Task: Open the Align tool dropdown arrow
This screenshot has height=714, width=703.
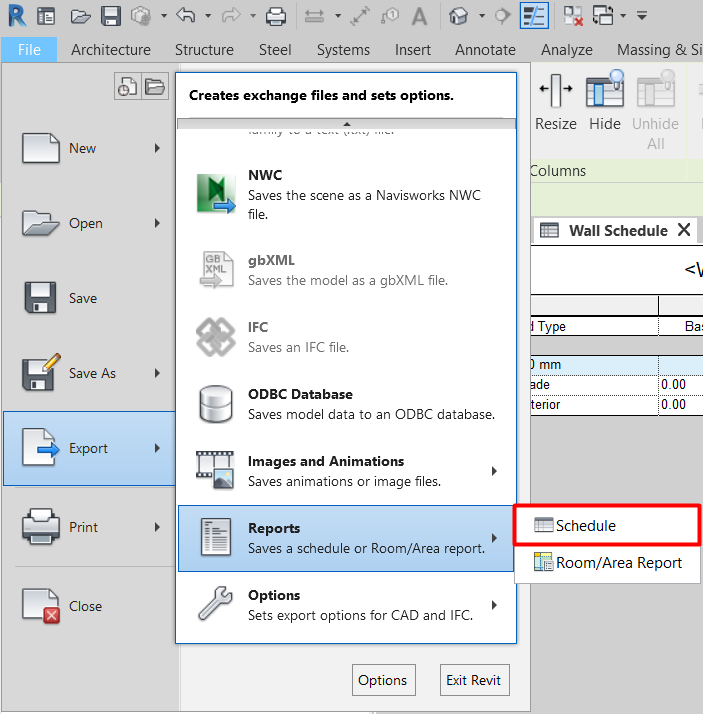Action: pos(338,16)
